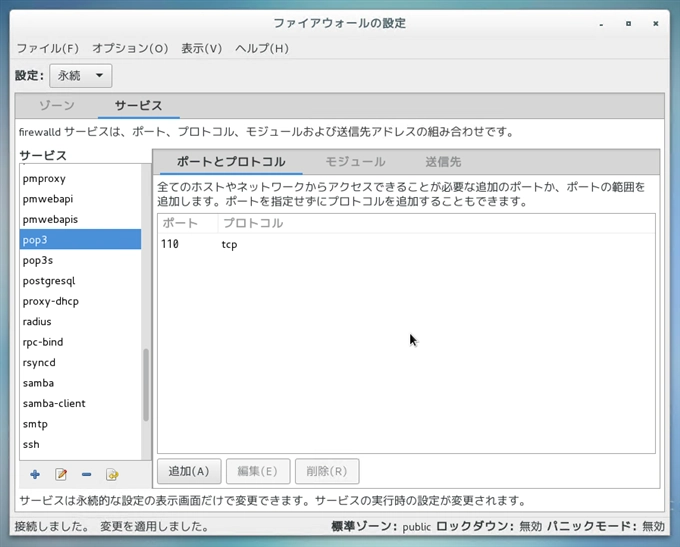
Task: Select samba in the service list
Action: (80, 383)
